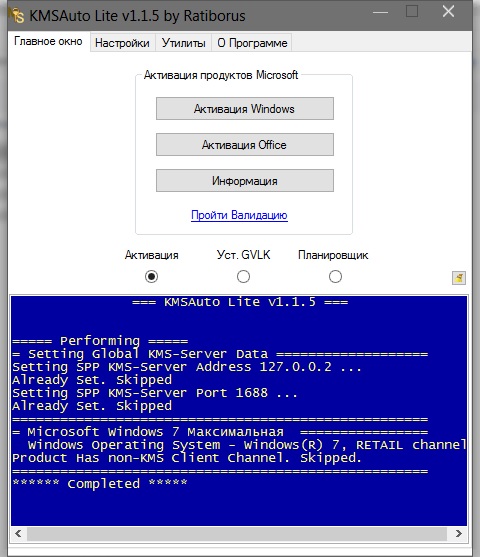The width and height of the screenshot is (480, 557).
Task: Select the Планировщик radio button
Action: [335, 276]
